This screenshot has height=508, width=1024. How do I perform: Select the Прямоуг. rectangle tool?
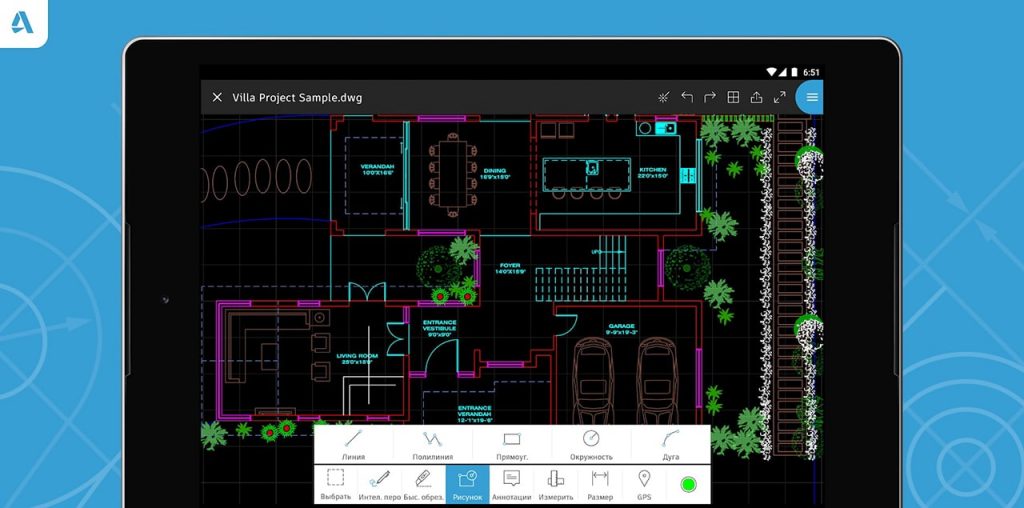tap(512, 445)
